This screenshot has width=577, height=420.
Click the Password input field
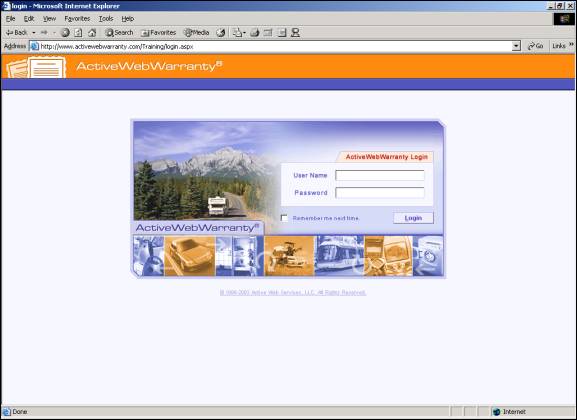(380, 193)
